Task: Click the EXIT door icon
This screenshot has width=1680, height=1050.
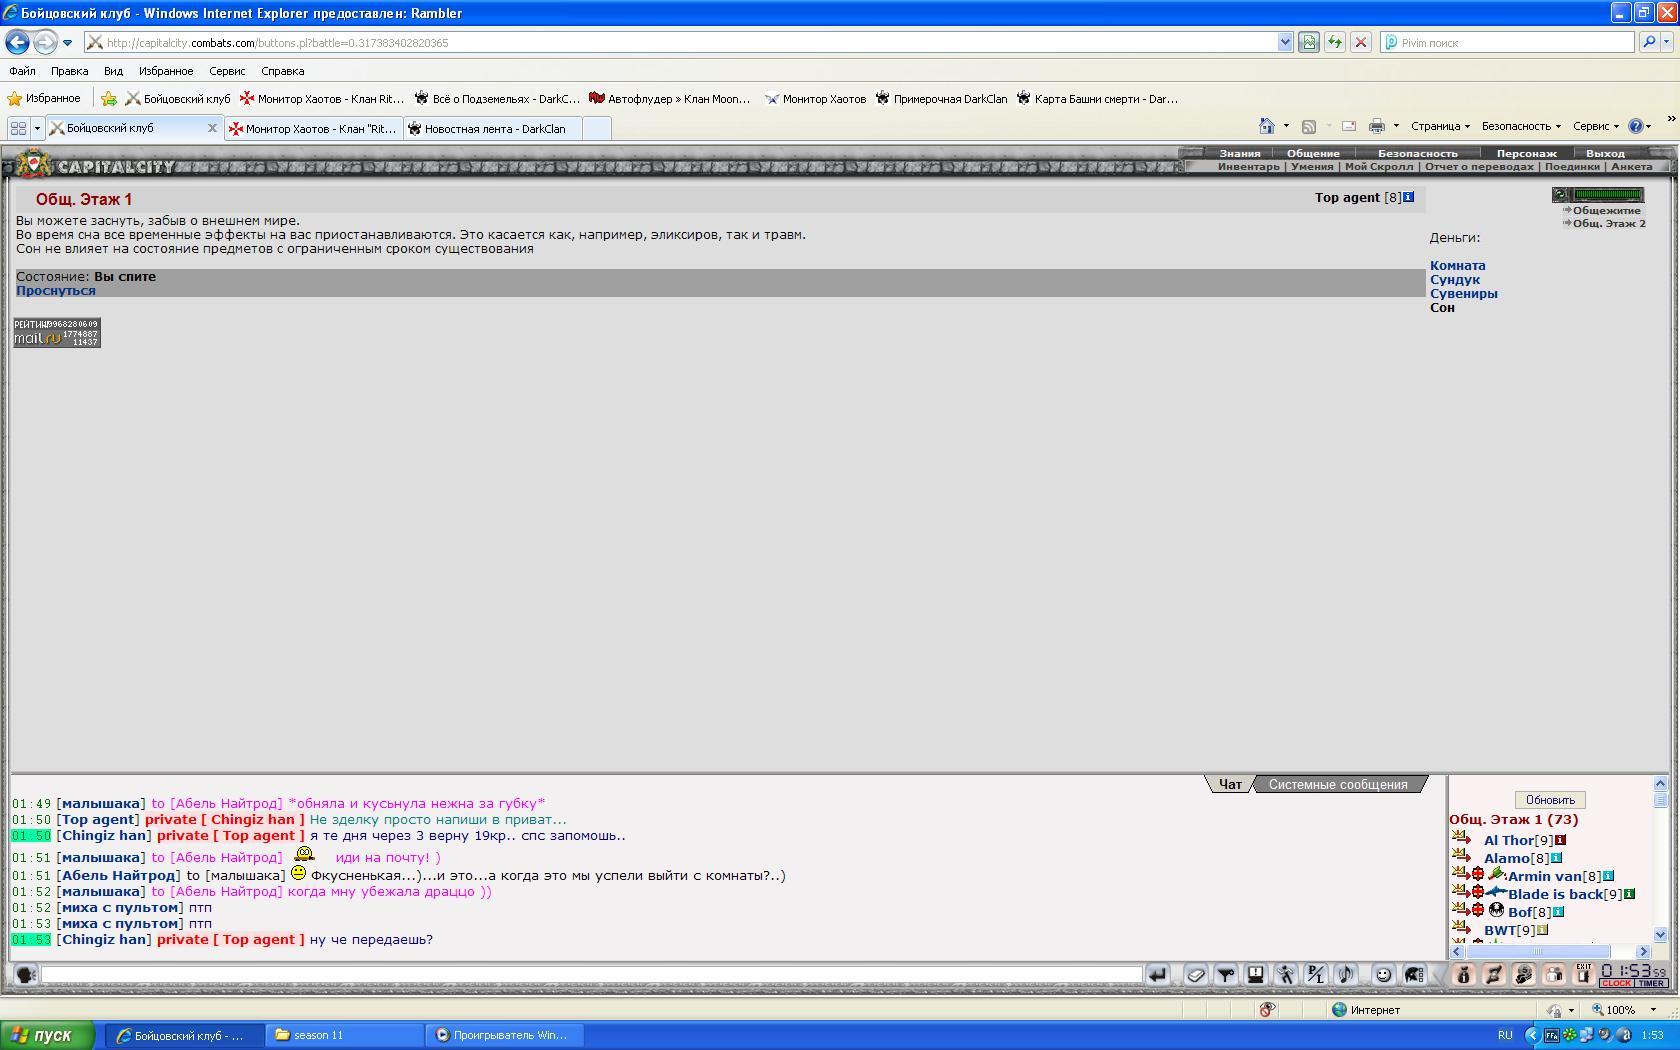Action: point(1583,974)
